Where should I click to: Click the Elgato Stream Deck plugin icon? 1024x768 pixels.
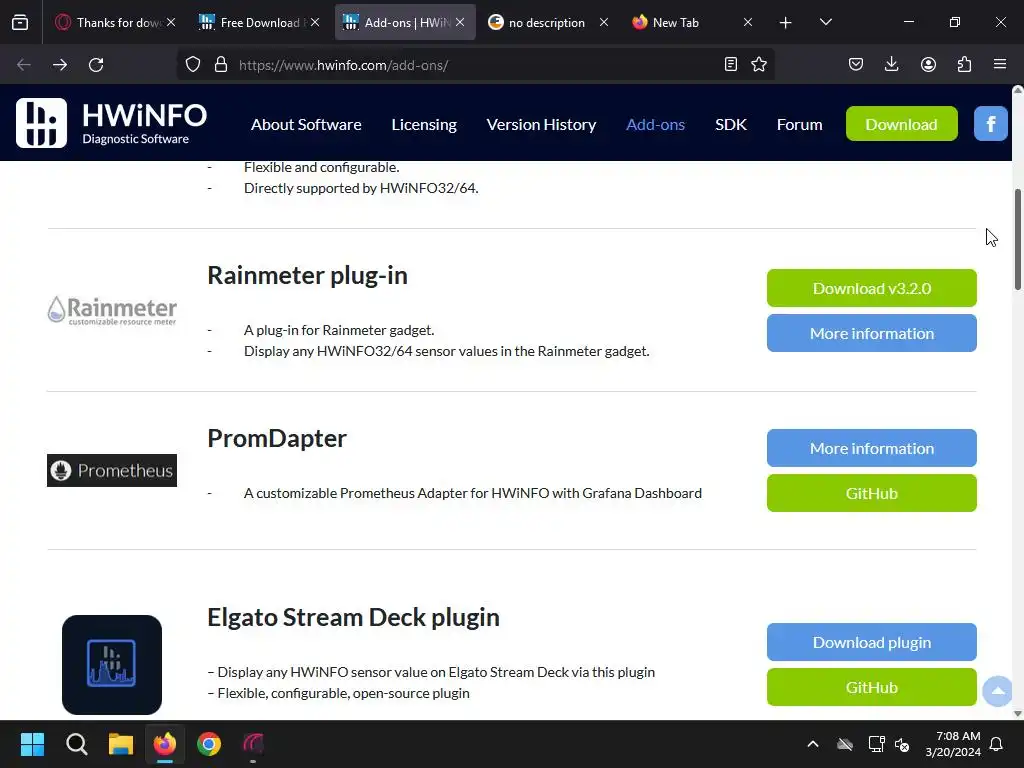112,664
